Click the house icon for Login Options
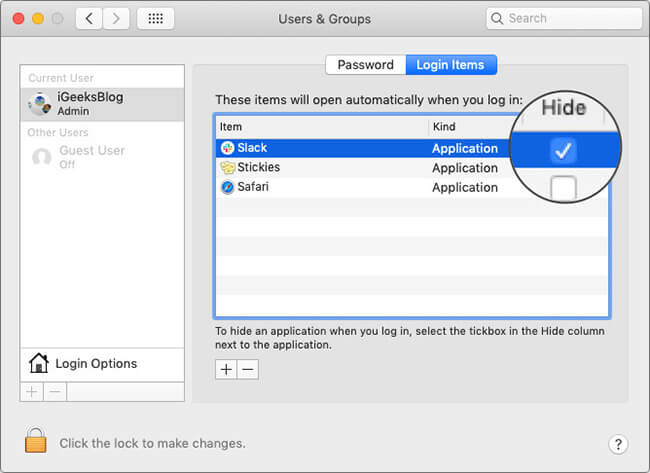 coord(39,363)
